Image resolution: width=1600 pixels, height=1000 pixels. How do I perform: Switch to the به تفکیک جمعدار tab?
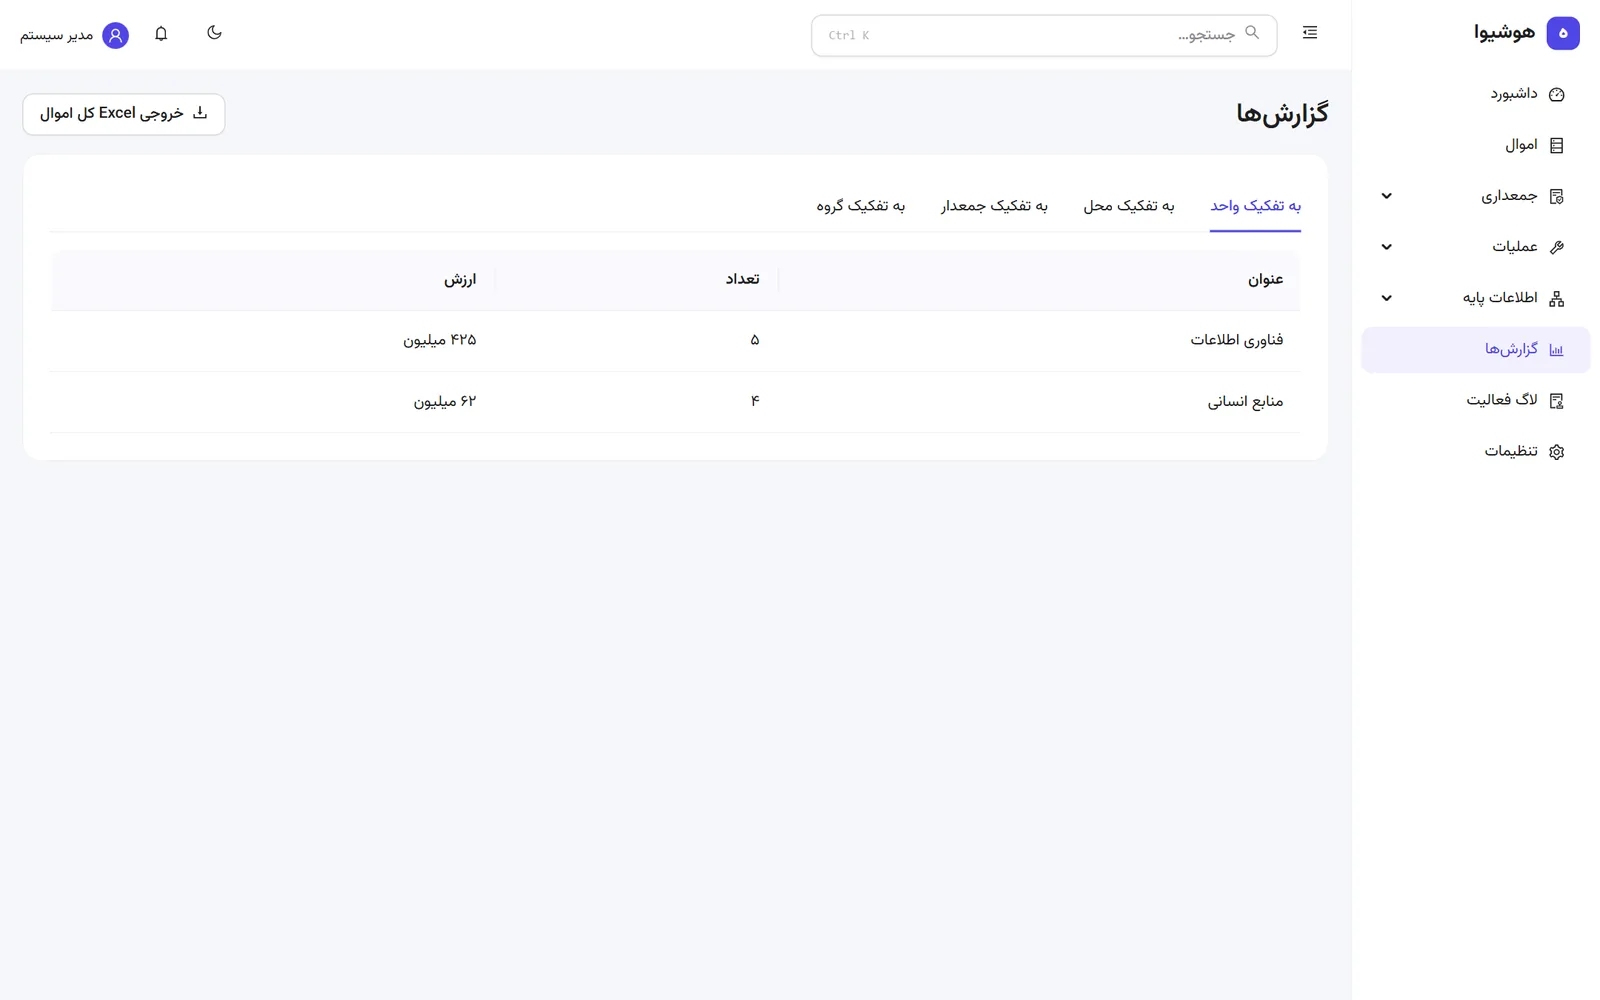tap(994, 206)
